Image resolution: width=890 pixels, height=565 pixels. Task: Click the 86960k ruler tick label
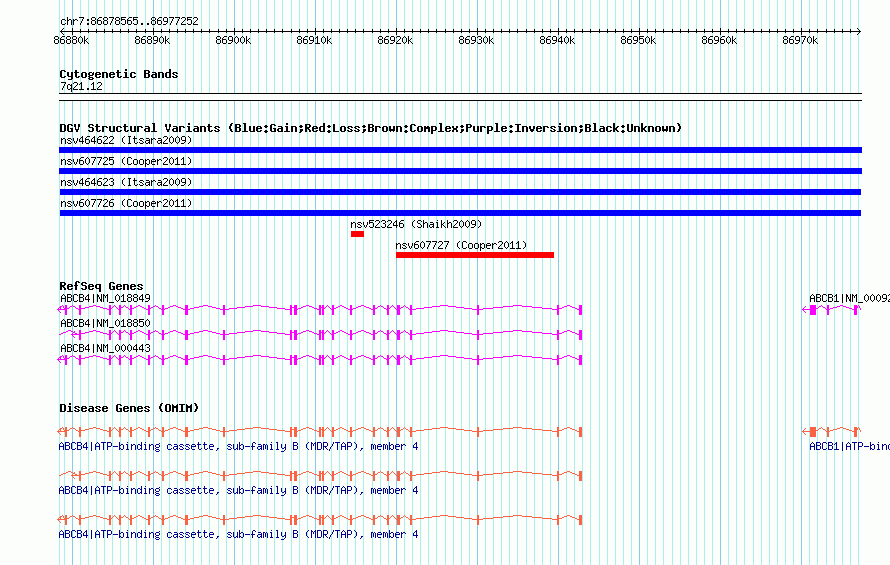[x=719, y=40]
